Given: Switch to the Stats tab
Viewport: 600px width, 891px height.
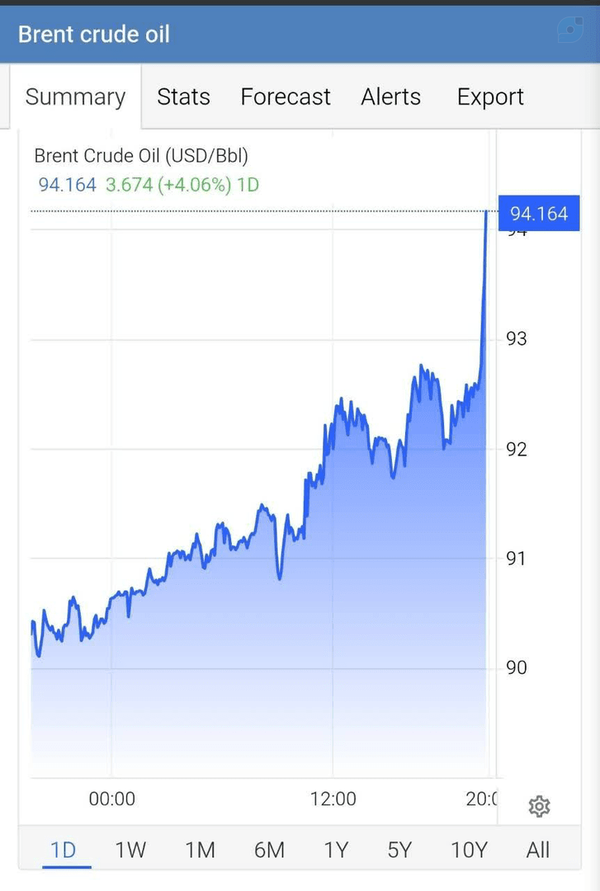Looking at the screenshot, I should pyautogui.click(x=184, y=97).
